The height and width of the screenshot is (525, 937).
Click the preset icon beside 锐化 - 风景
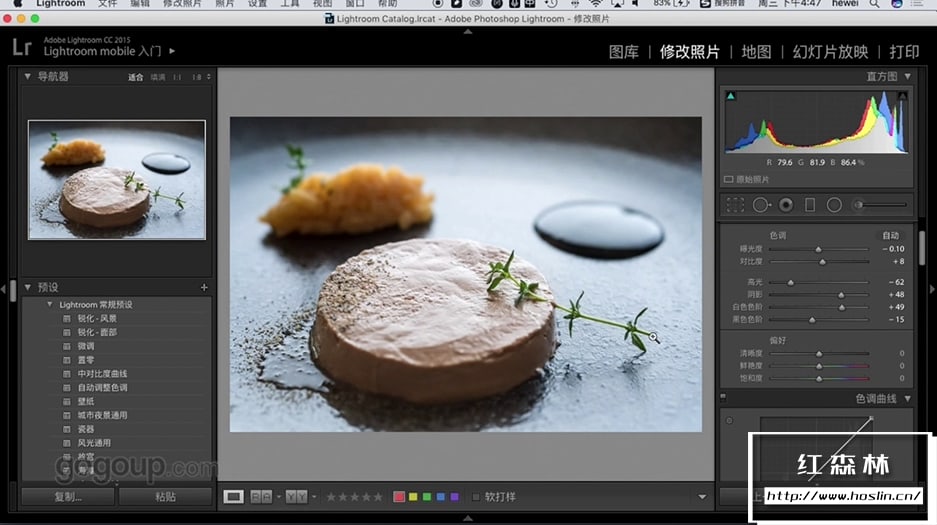click(67, 318)
